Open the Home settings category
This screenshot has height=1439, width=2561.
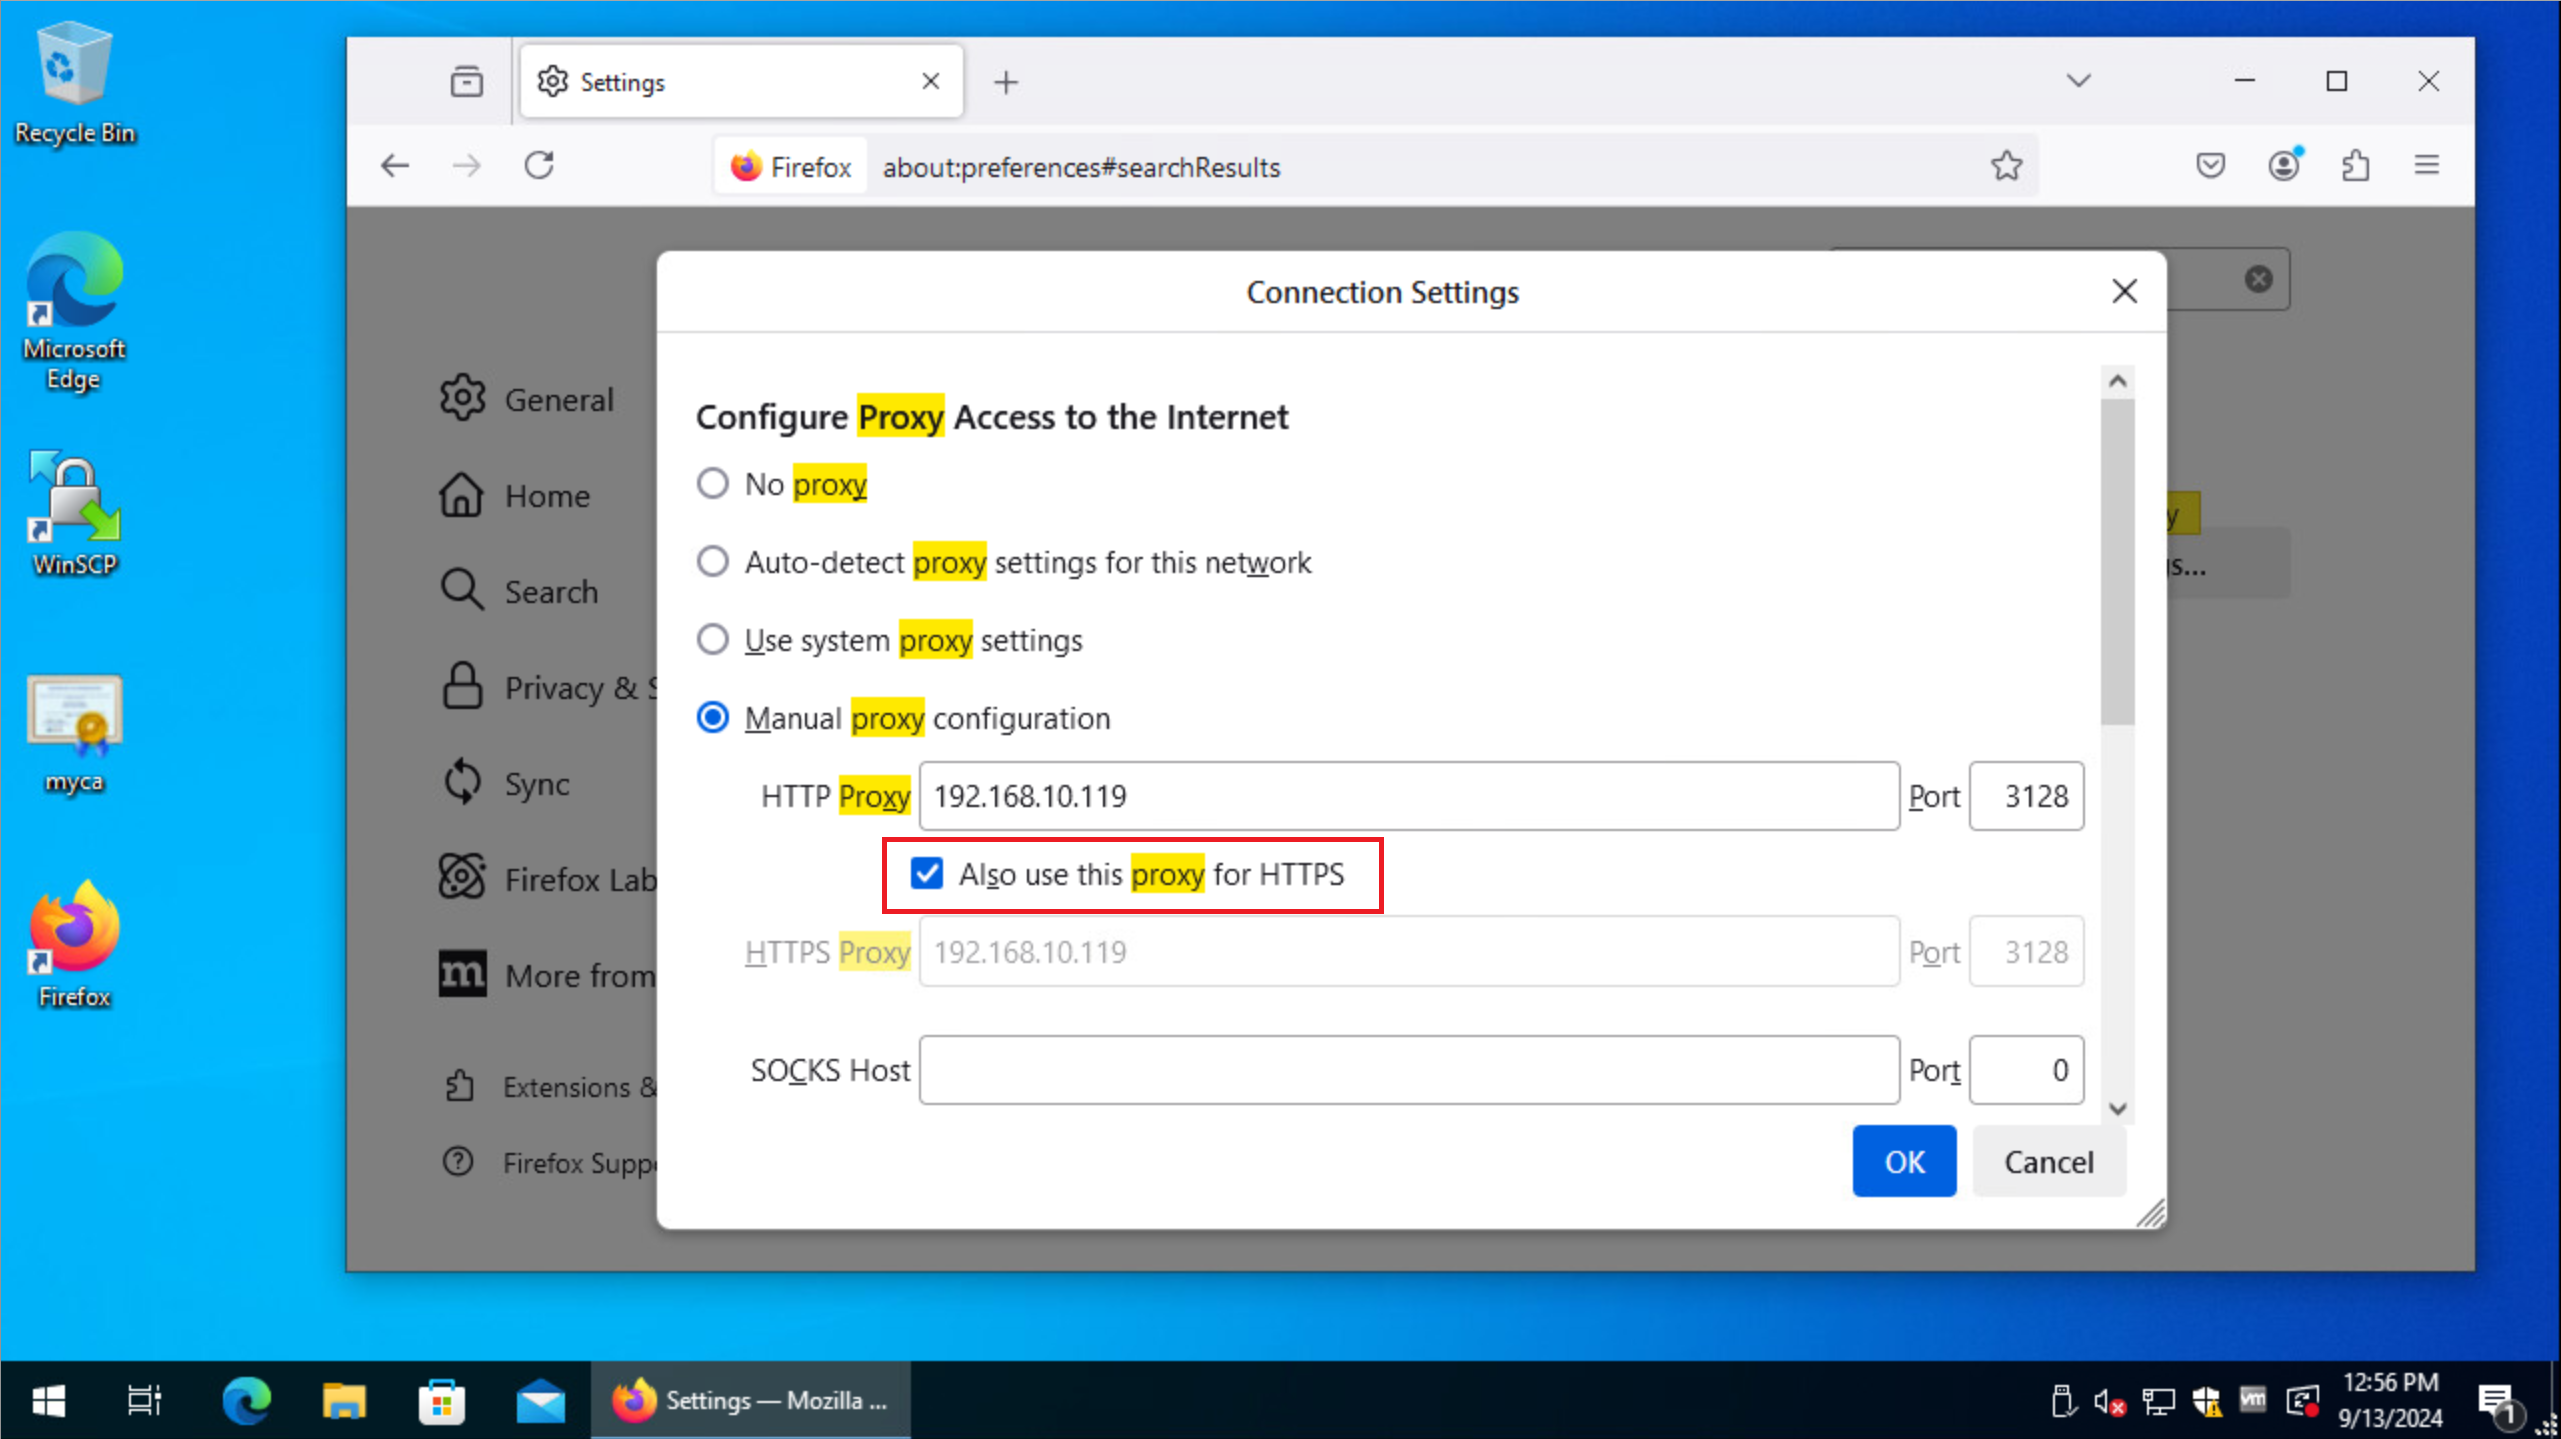coord(515,495)
